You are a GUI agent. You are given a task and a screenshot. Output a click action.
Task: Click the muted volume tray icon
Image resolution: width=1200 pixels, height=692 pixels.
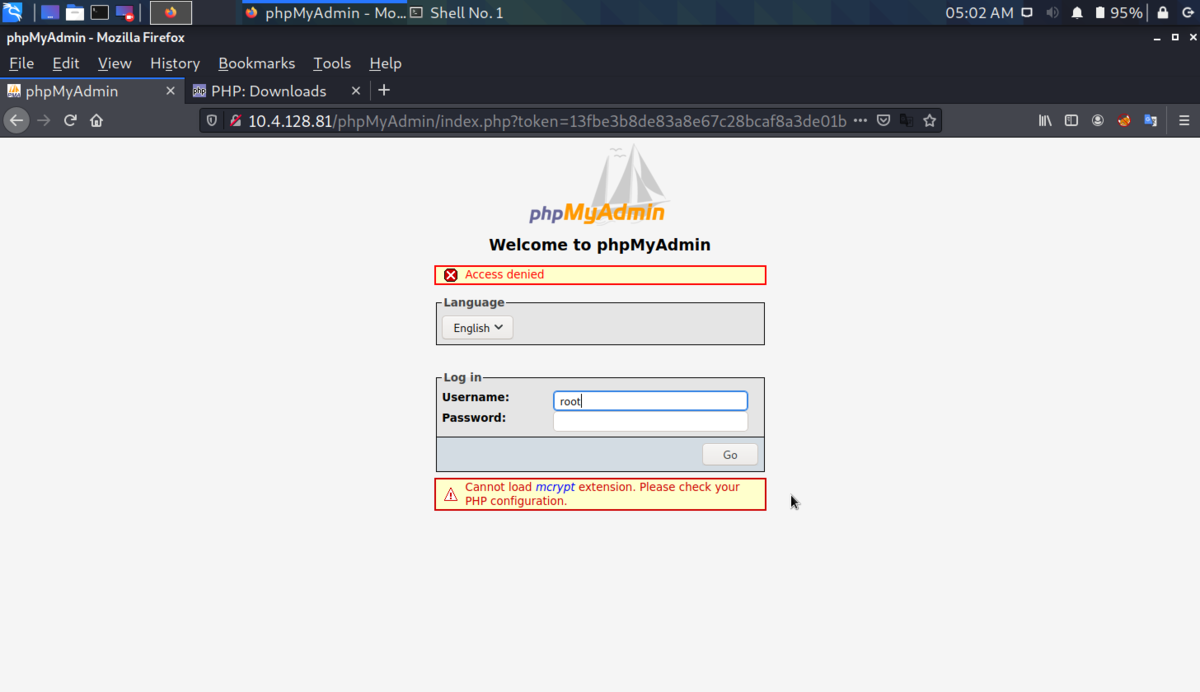coord(1052,13)
